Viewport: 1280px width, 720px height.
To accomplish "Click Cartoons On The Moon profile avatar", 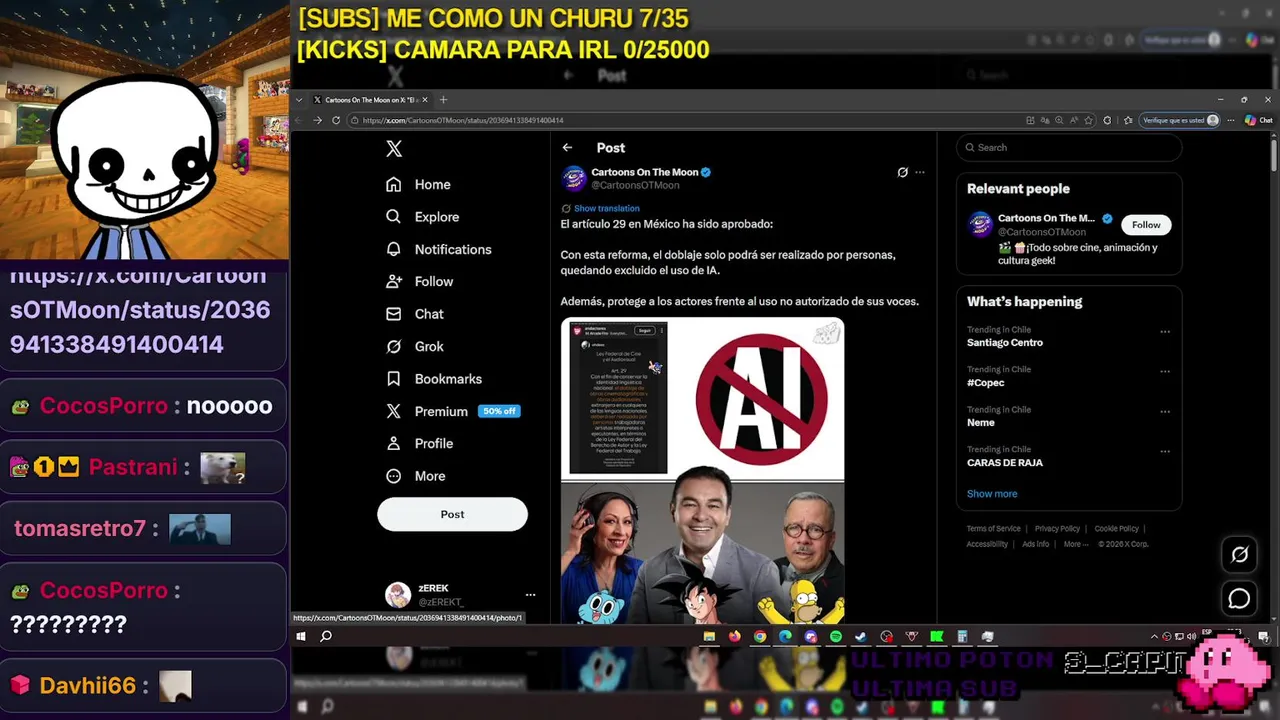I will point(574,178).
